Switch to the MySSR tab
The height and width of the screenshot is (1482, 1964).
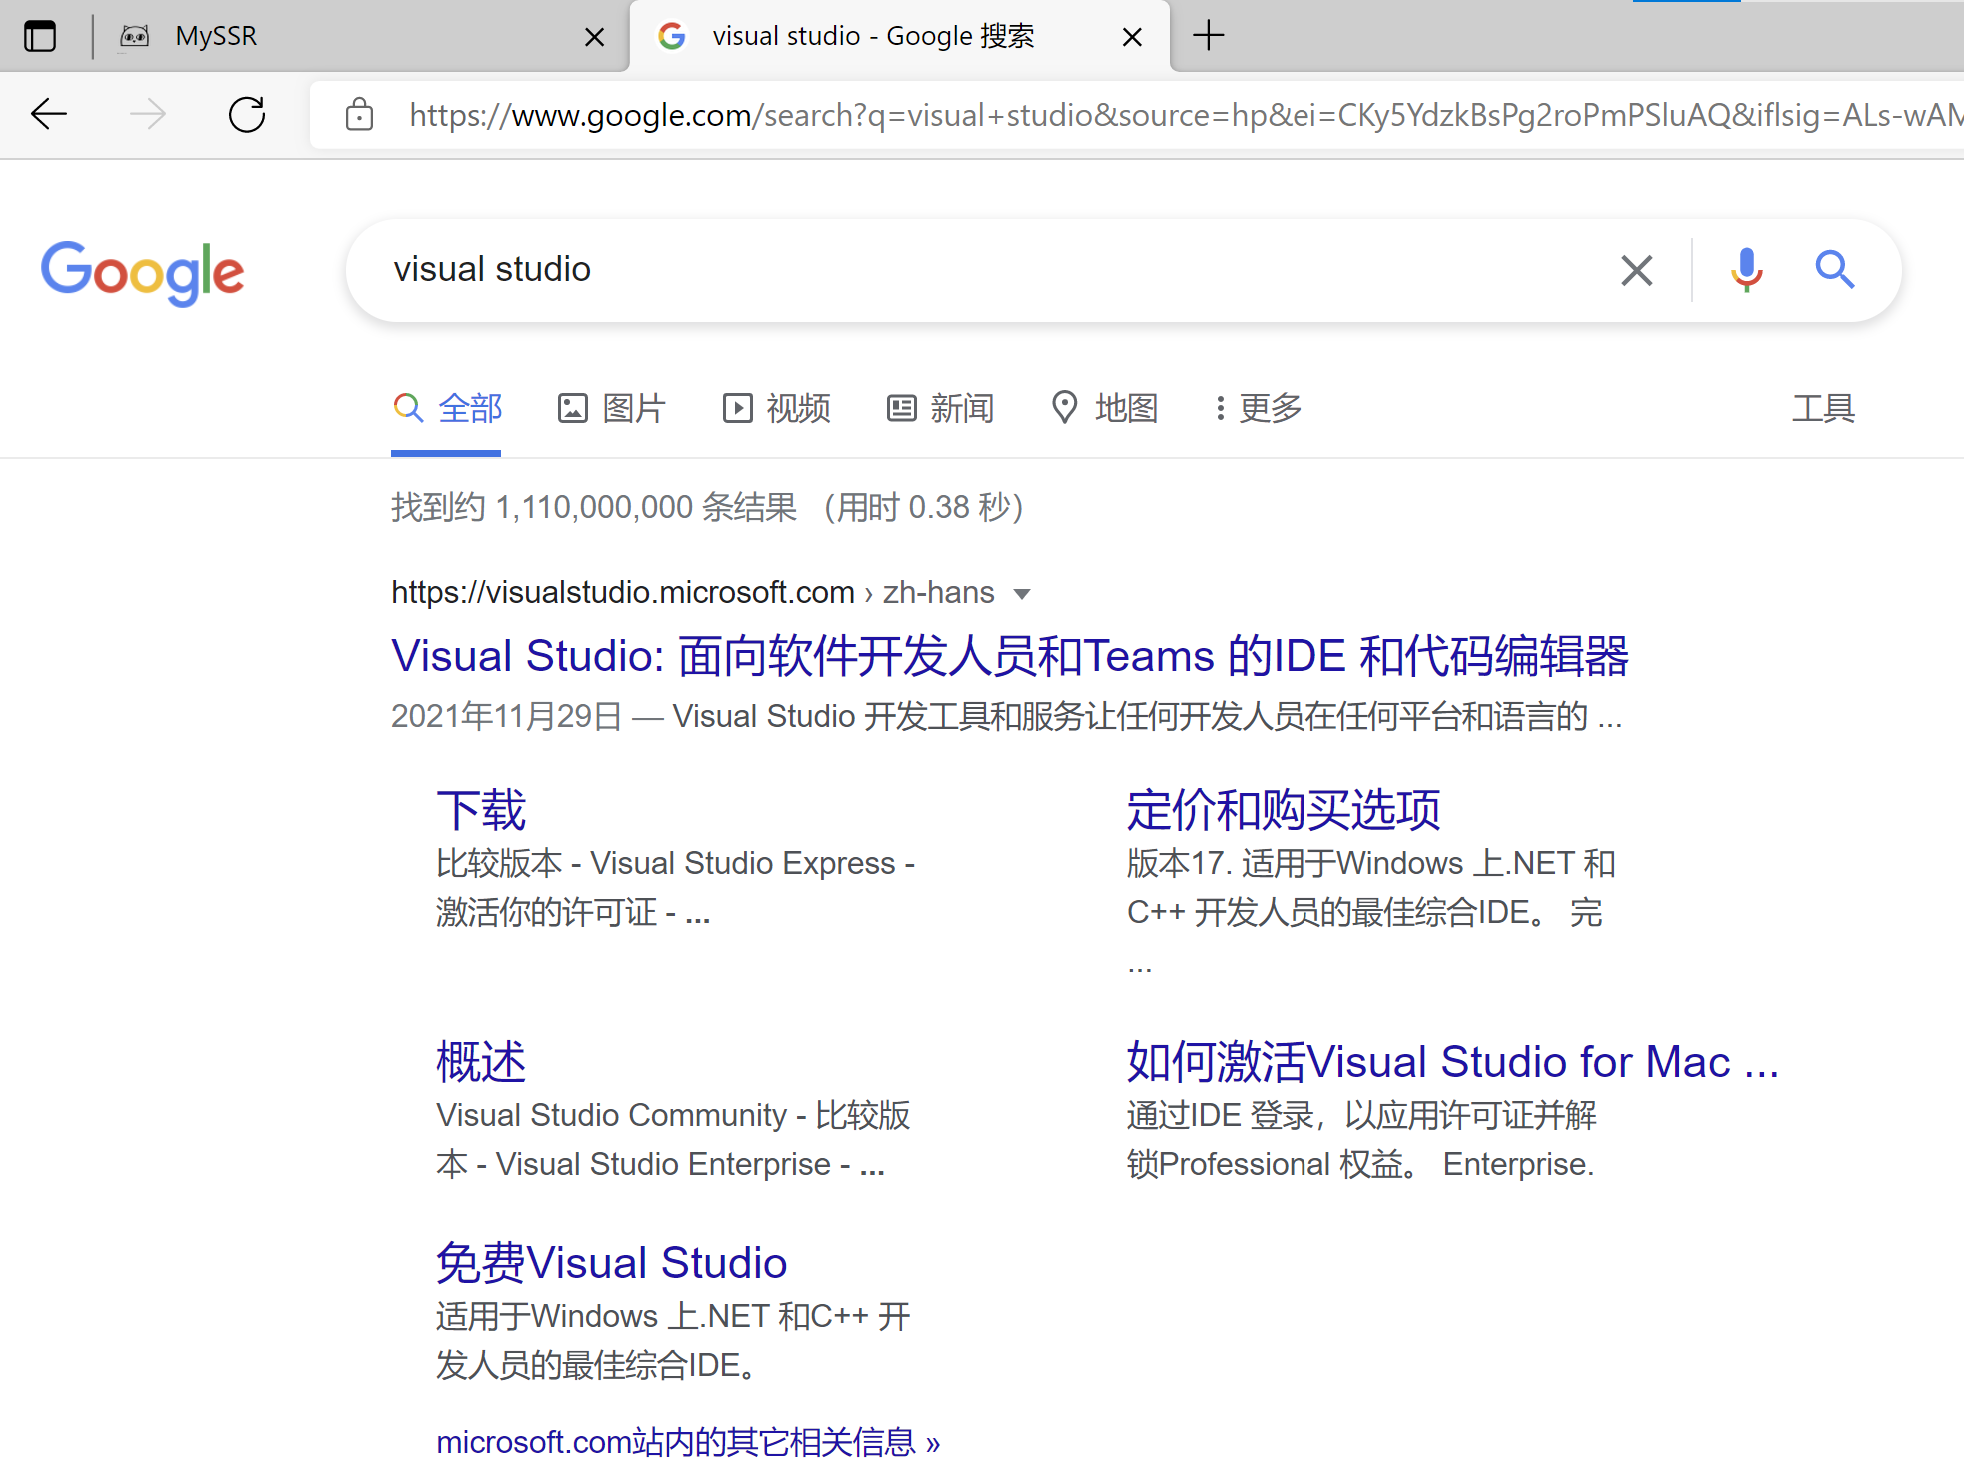[360, 36]
